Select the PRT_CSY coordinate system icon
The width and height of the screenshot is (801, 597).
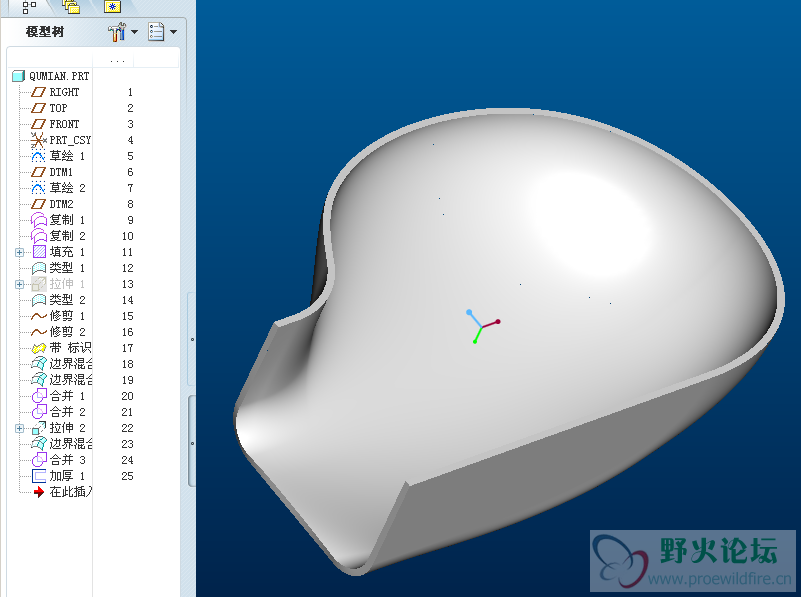(x=38, y=140)
